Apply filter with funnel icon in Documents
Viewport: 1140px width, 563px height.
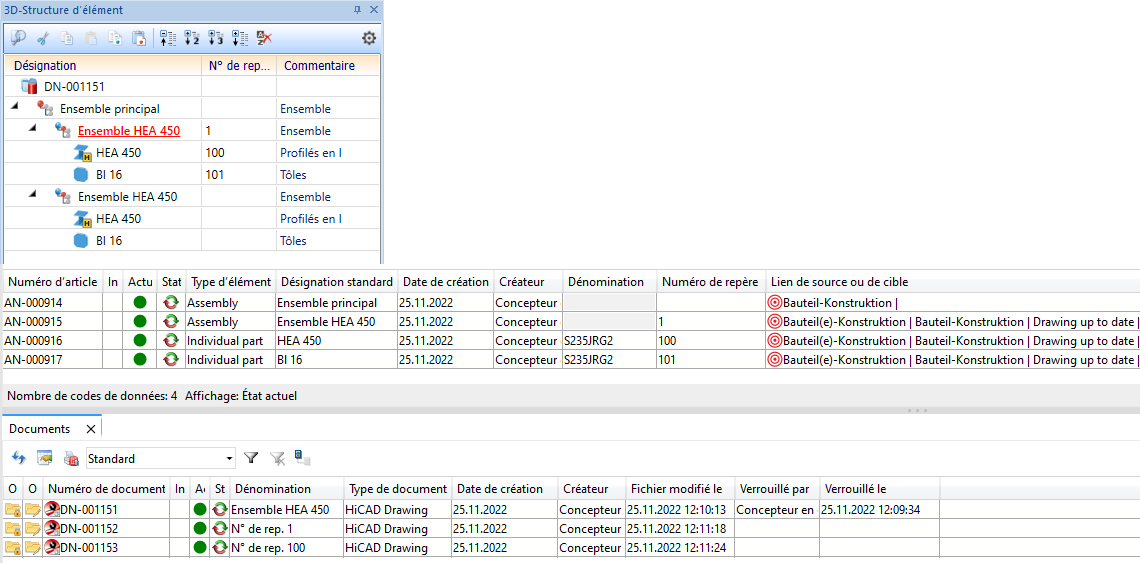[x=251, y=458]
